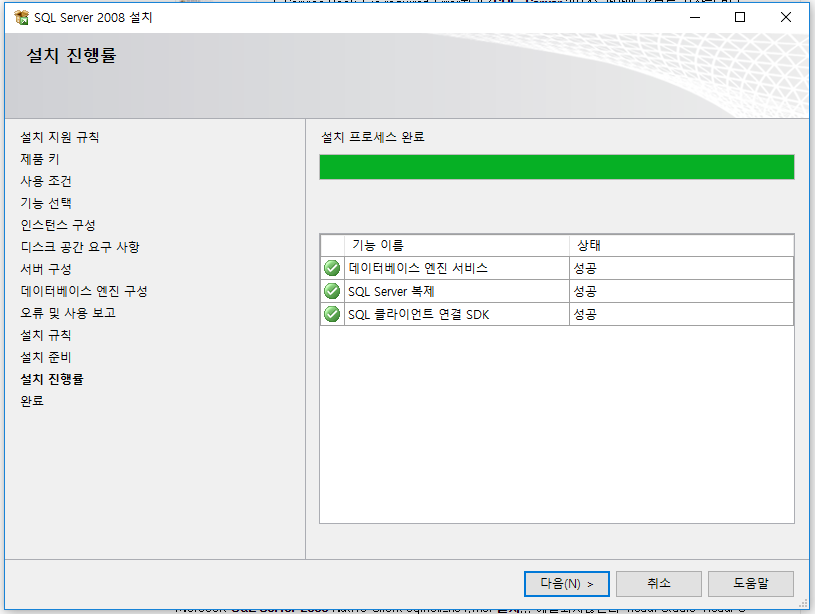The image size is (815, 614).
Task: Click the green check icon for SQL 클라이언트 연결 SDK
Action: [332, 314]
